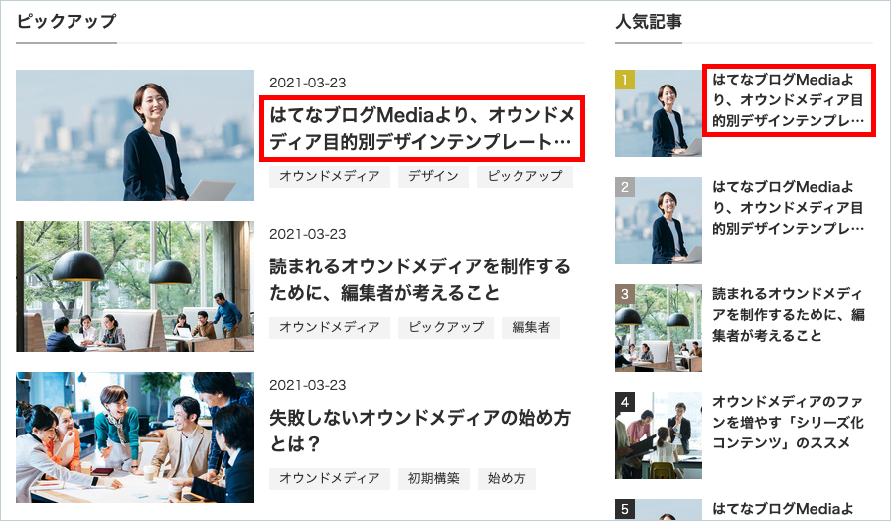
Task: Open pickup article 読まれるオウンドメディアを制作するために
Action: click(419, 280)
